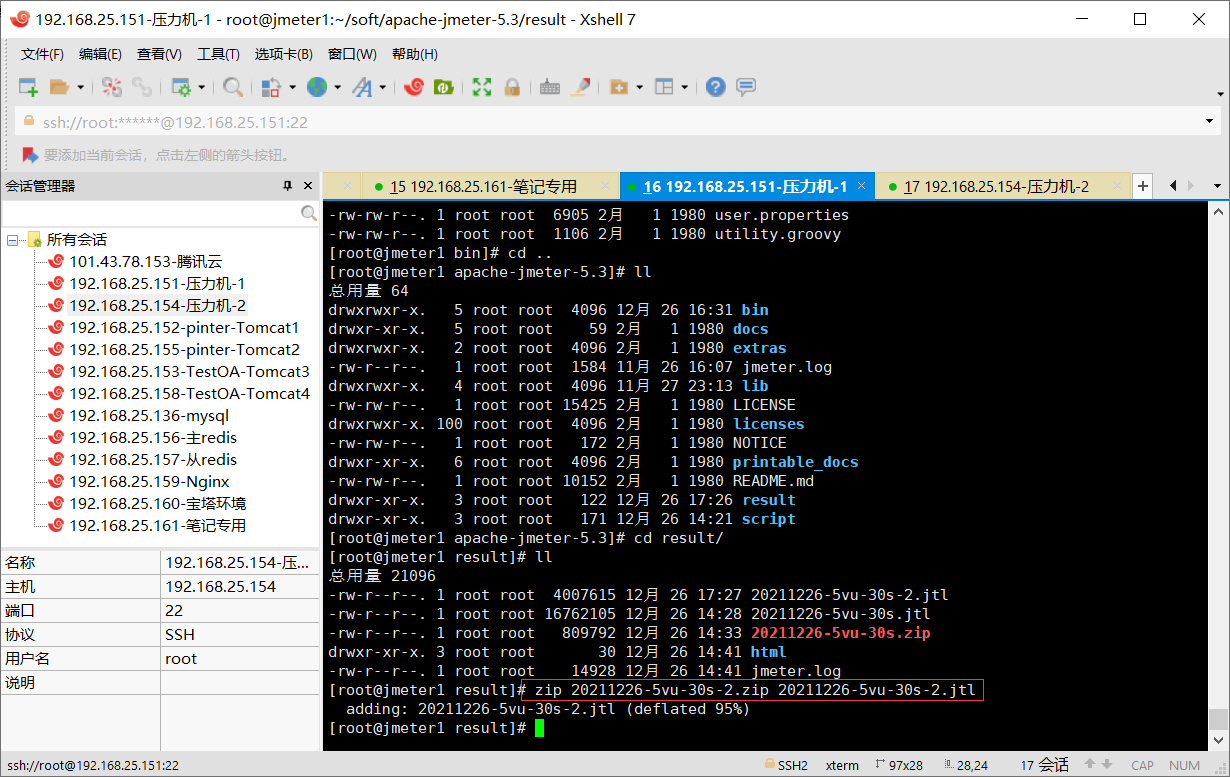The width and height of the screenshot is (1230, 777).
Task: Click the greyed Reconnect chain icon
Action: pyautogui.click(x=143, y=88)
